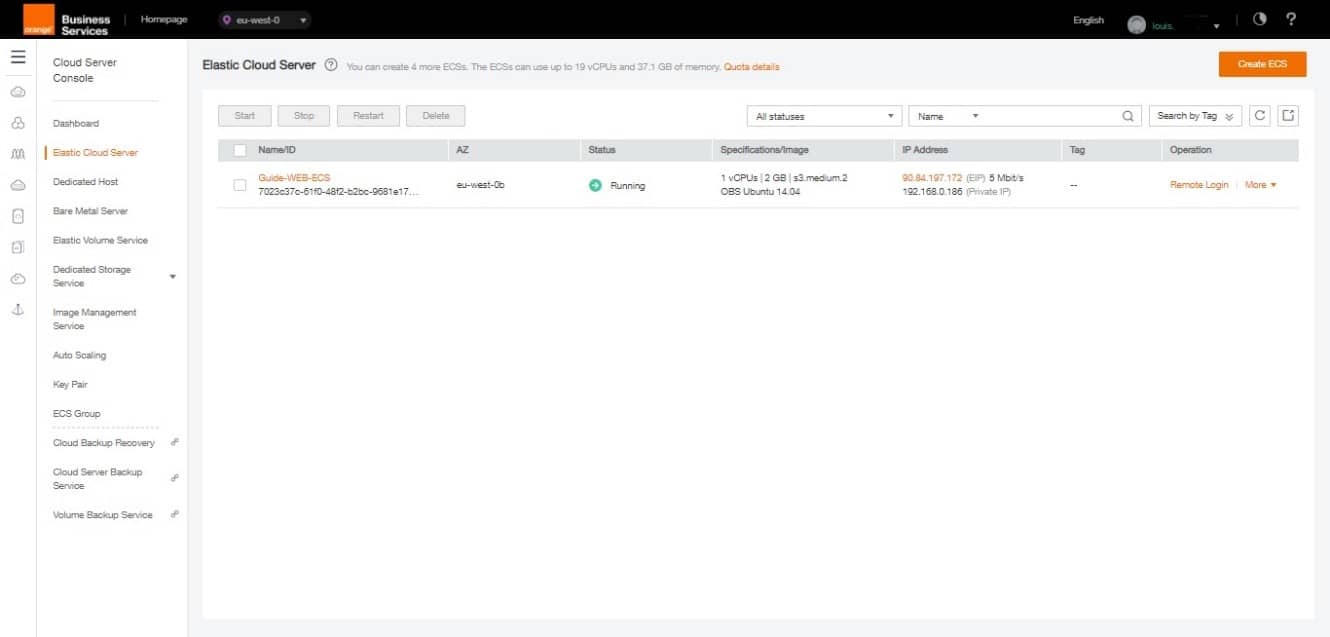The height and width of the screenshot is (637, 1330).
Task: Open Elastic Volume Service in sidebar
Action: pyautogui.click(x=100, y=240)
